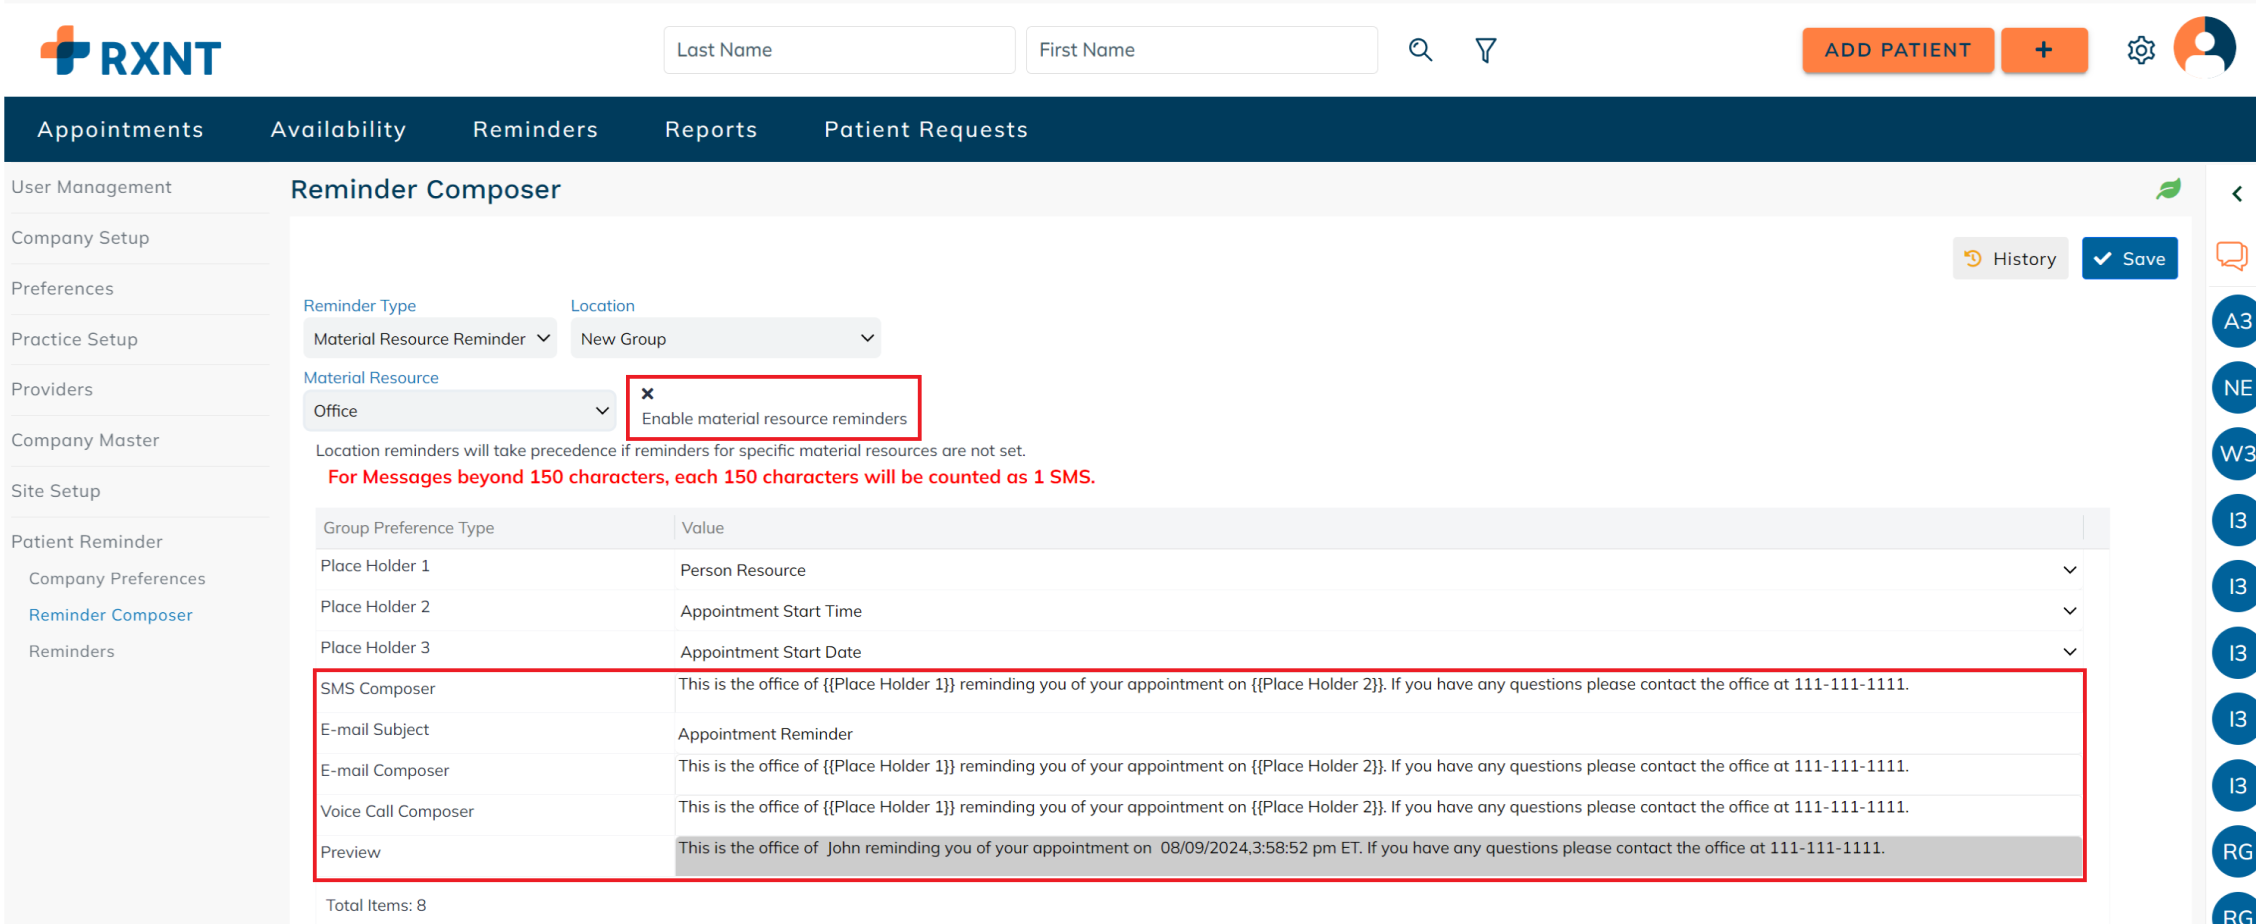Open the chat messages icon
This screenshot has width=2256, height=924.
click(x=2231, y=256)
